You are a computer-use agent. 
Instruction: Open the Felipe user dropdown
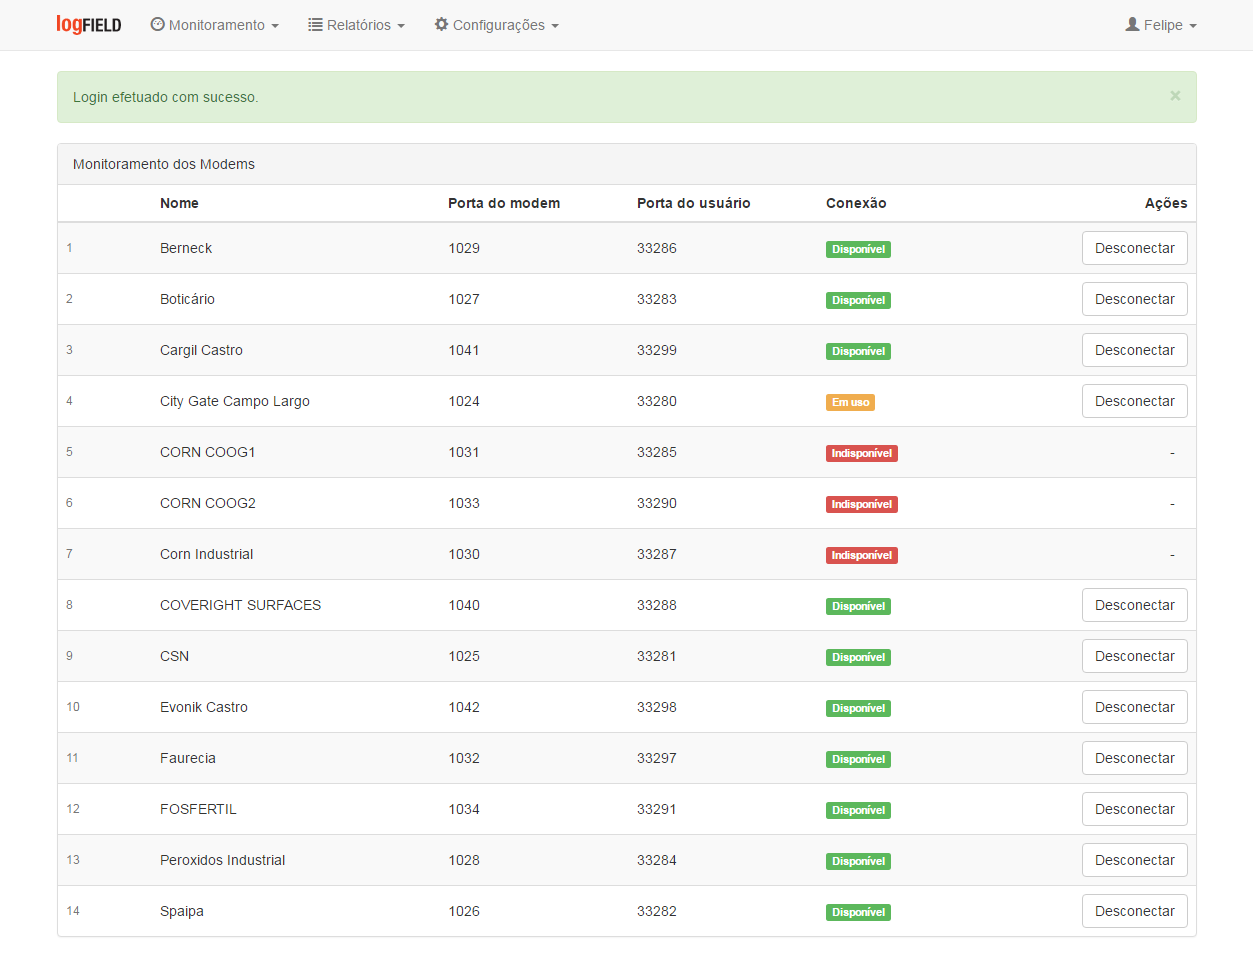(x=1161, y=25)
